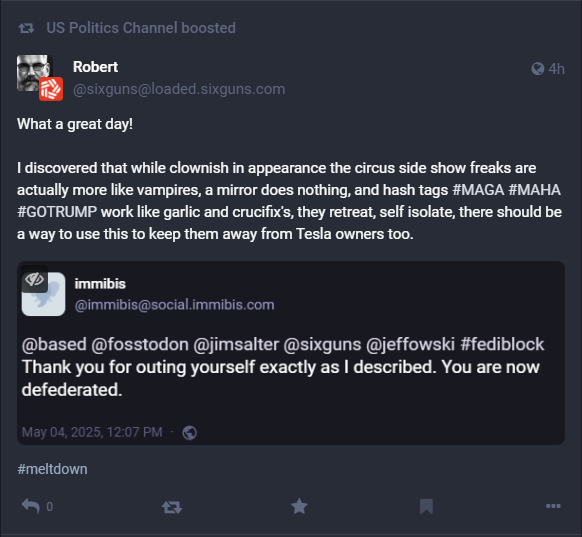Click the boosted repeat icon at top
Screen dimensions: 582x537
pyautogui.click(x=26, y=28)
